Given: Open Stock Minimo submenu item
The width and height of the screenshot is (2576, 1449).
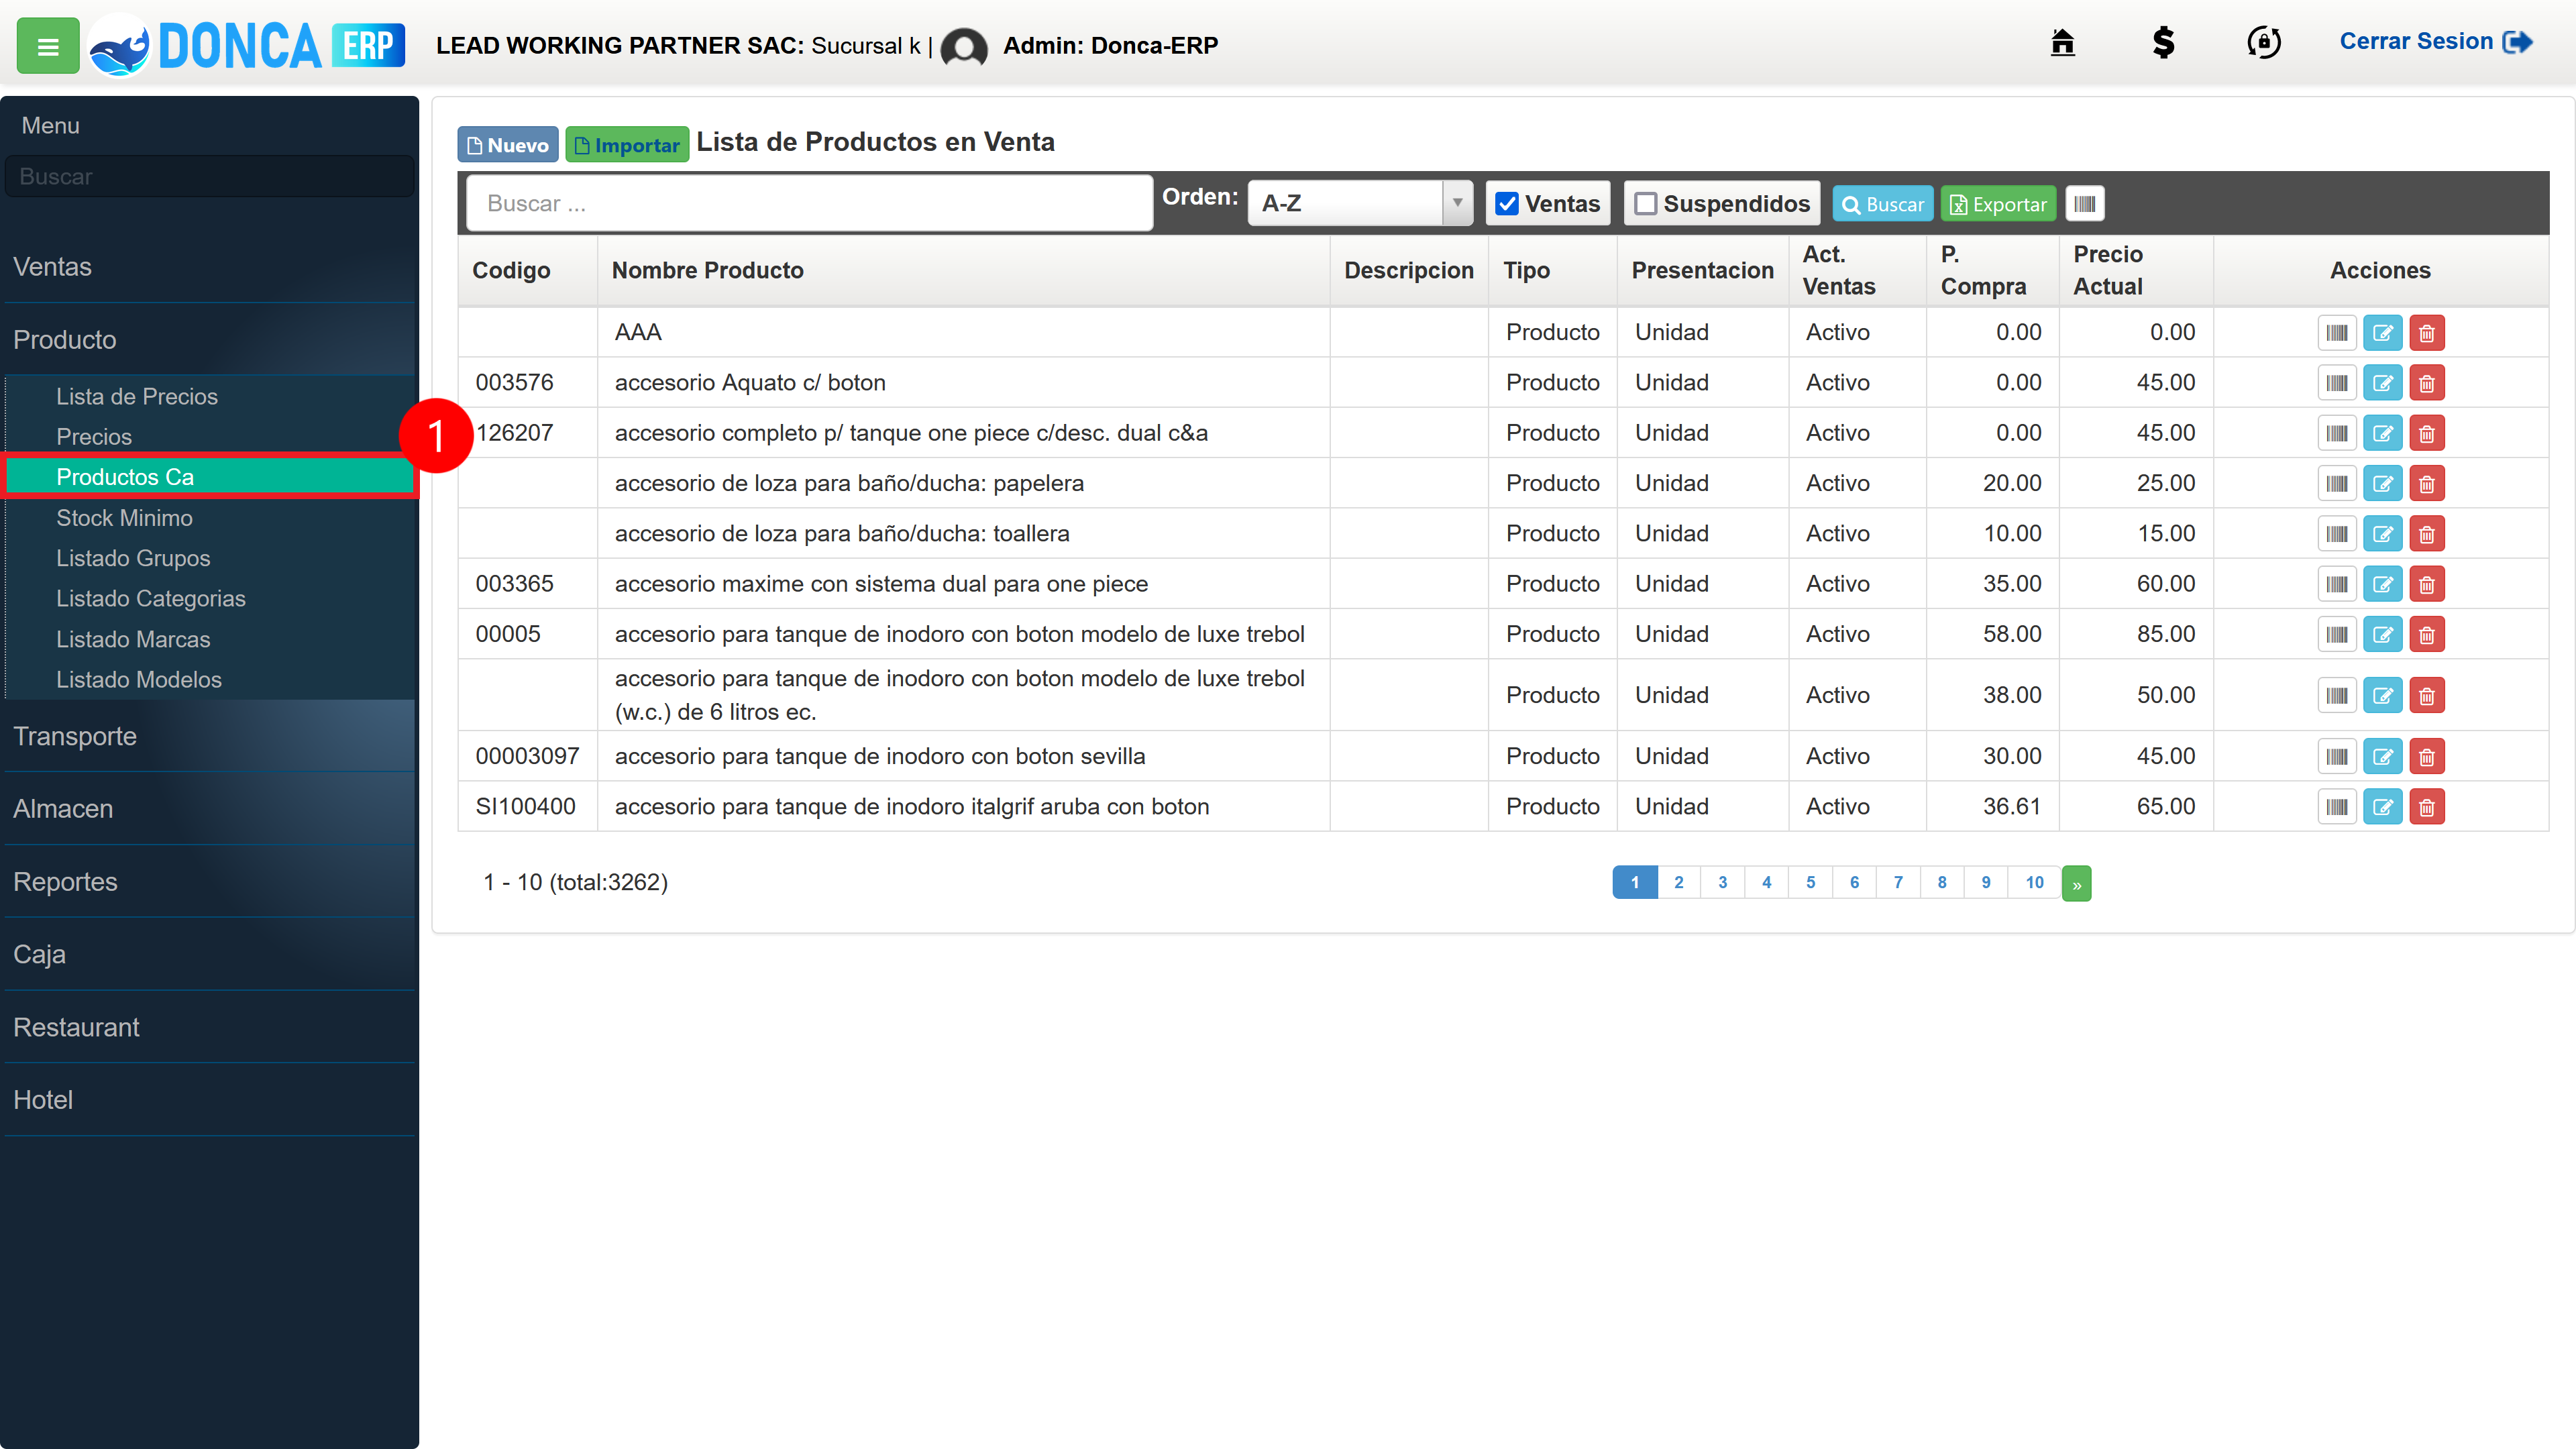Looking at the screenshot, I should pos(124,518).
